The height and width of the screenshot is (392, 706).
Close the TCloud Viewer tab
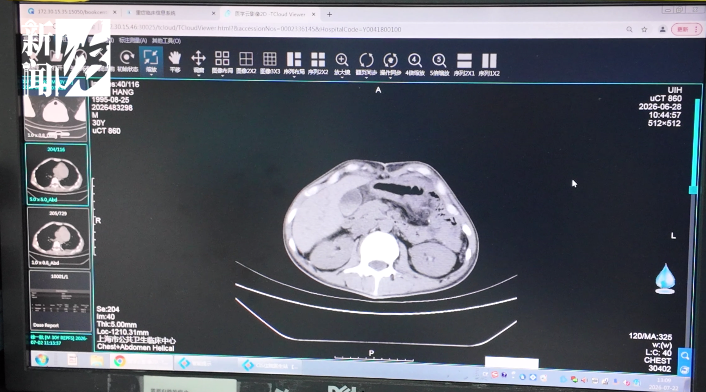314,14
